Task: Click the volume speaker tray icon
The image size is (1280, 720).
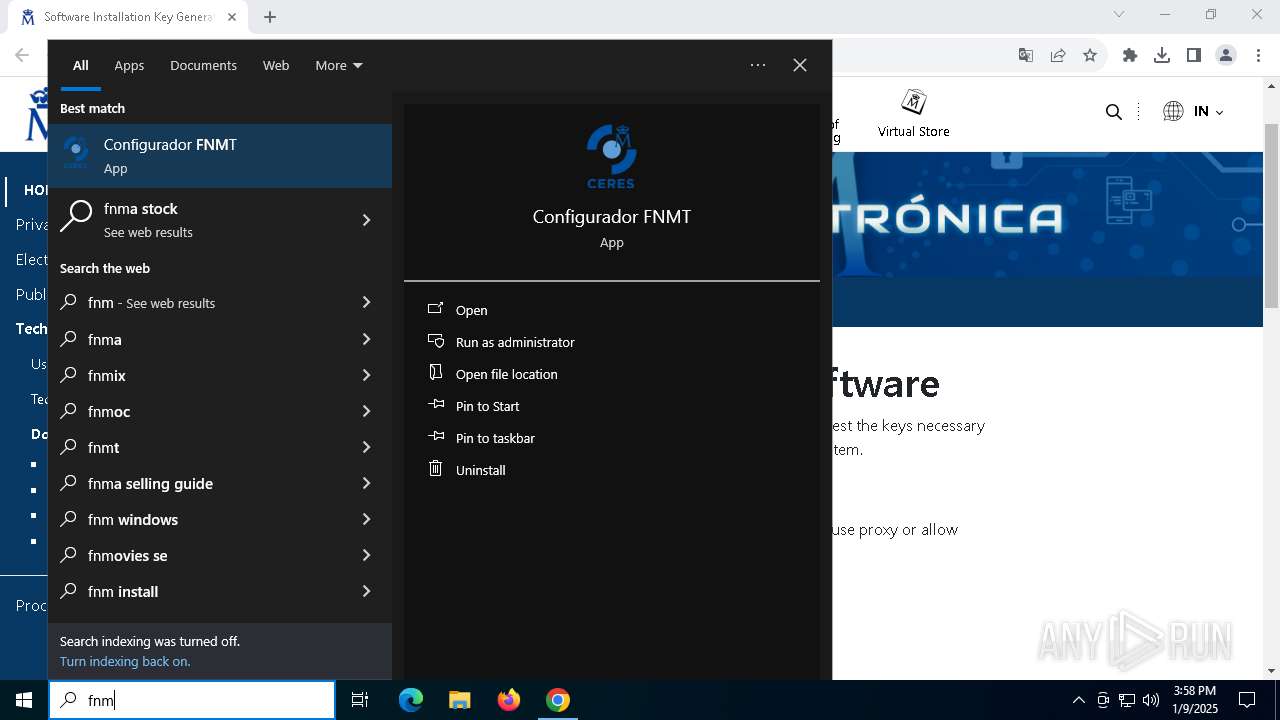Action: click(x=1151, y=700)
